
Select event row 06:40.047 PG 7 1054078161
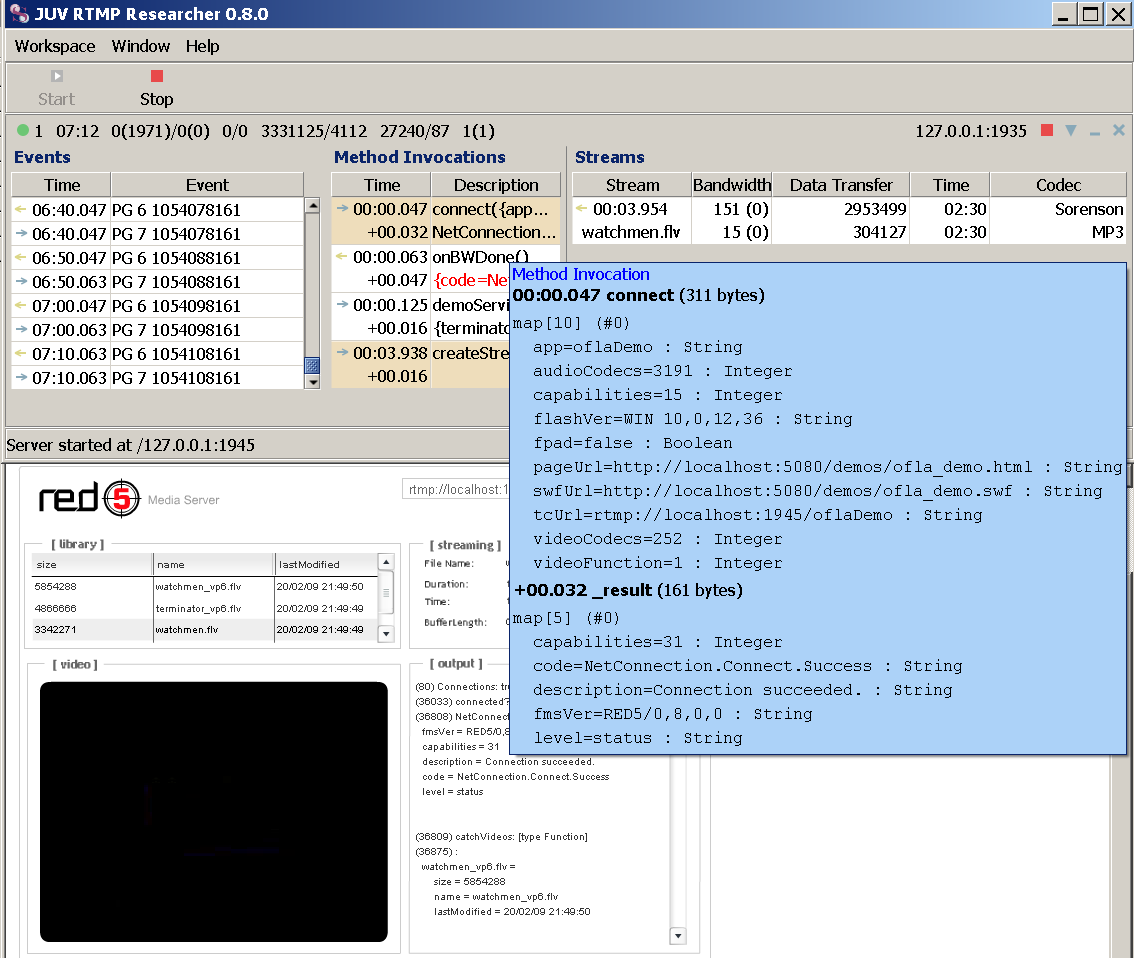158,234
